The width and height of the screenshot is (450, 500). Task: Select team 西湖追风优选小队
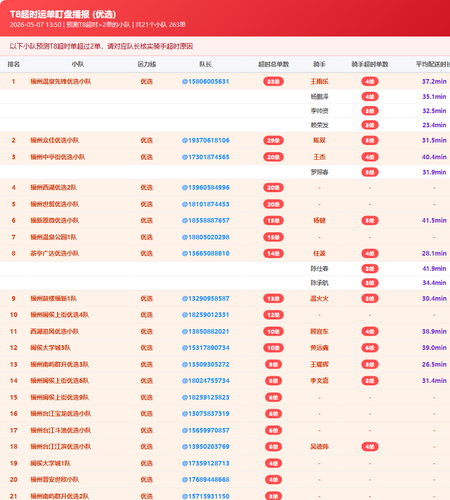point(55,331)
